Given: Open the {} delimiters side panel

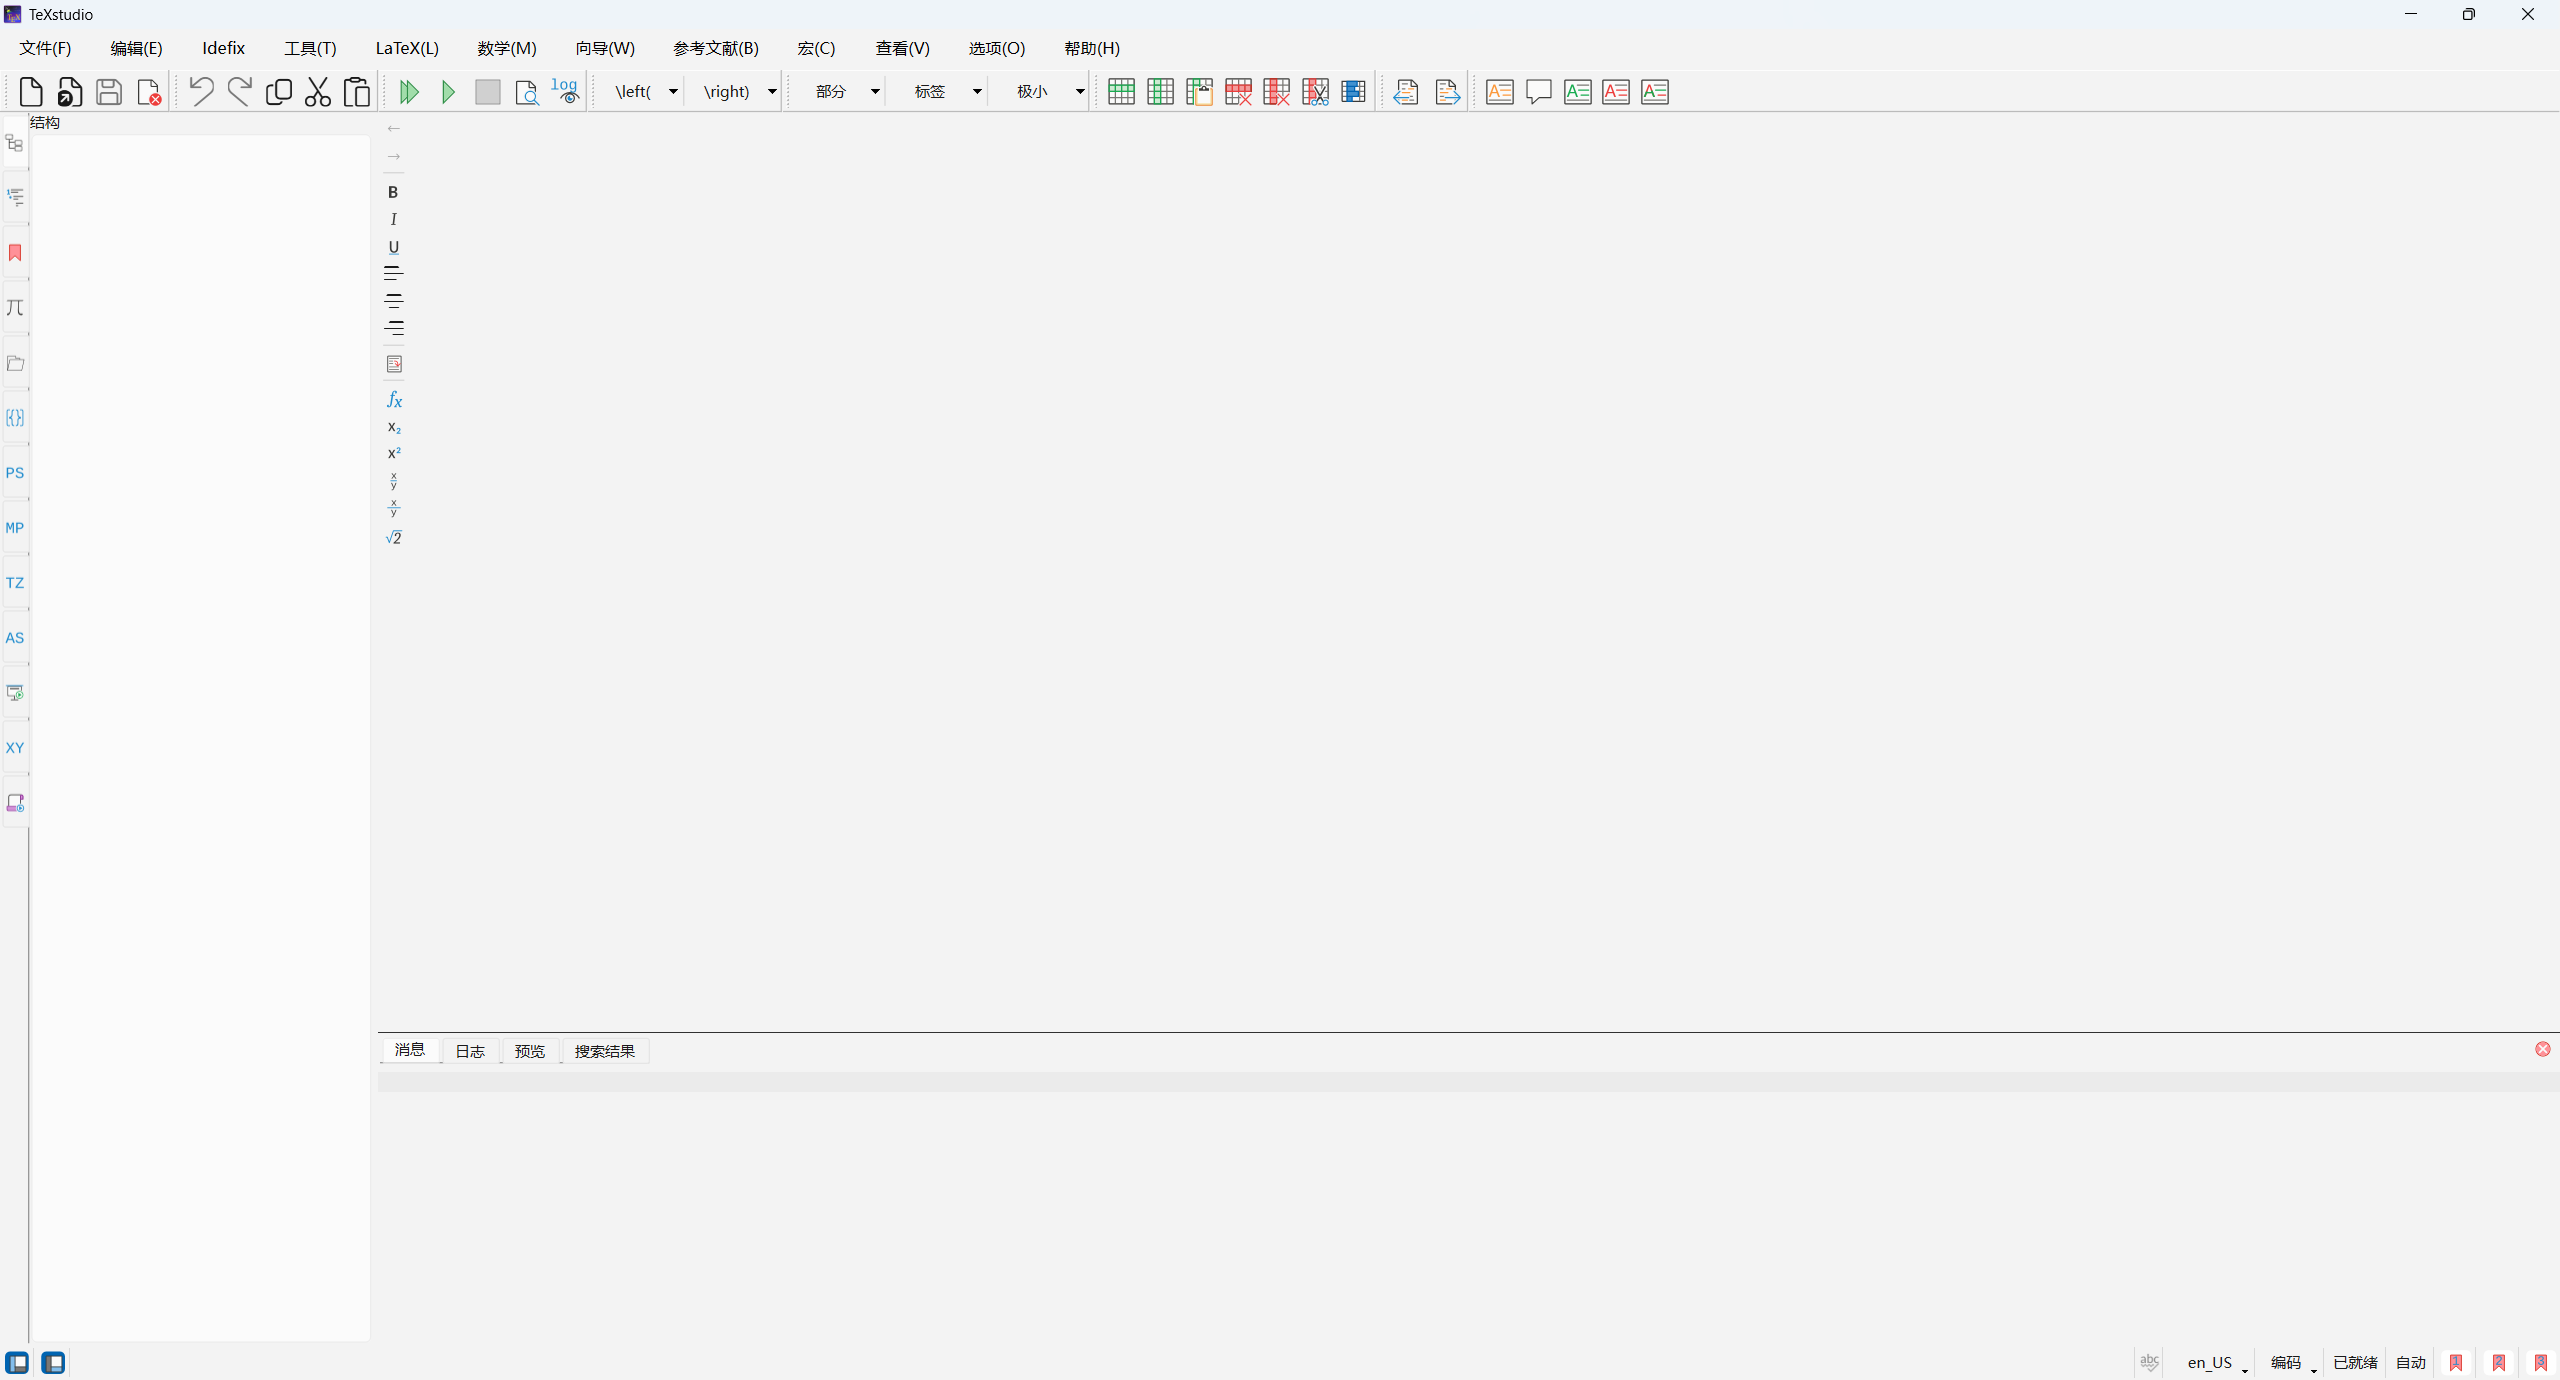Looking at the screenshot, I should point(15,418).
